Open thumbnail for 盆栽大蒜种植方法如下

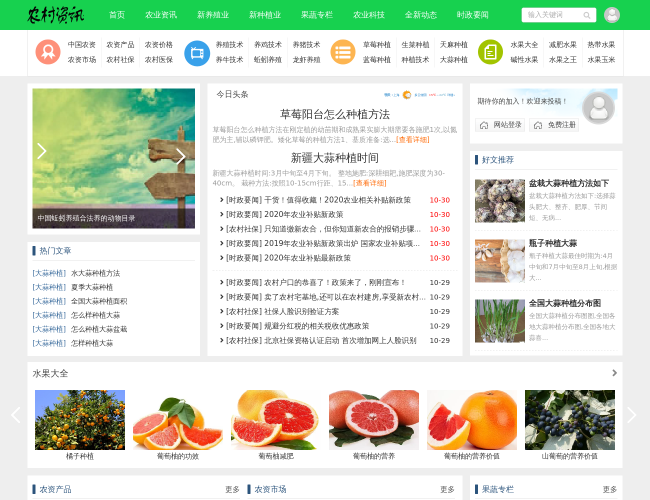pos(500,201)
